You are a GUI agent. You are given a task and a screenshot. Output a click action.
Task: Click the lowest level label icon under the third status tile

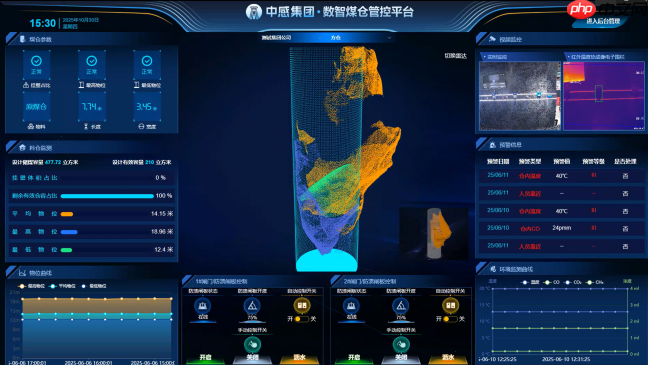(136, 85)
